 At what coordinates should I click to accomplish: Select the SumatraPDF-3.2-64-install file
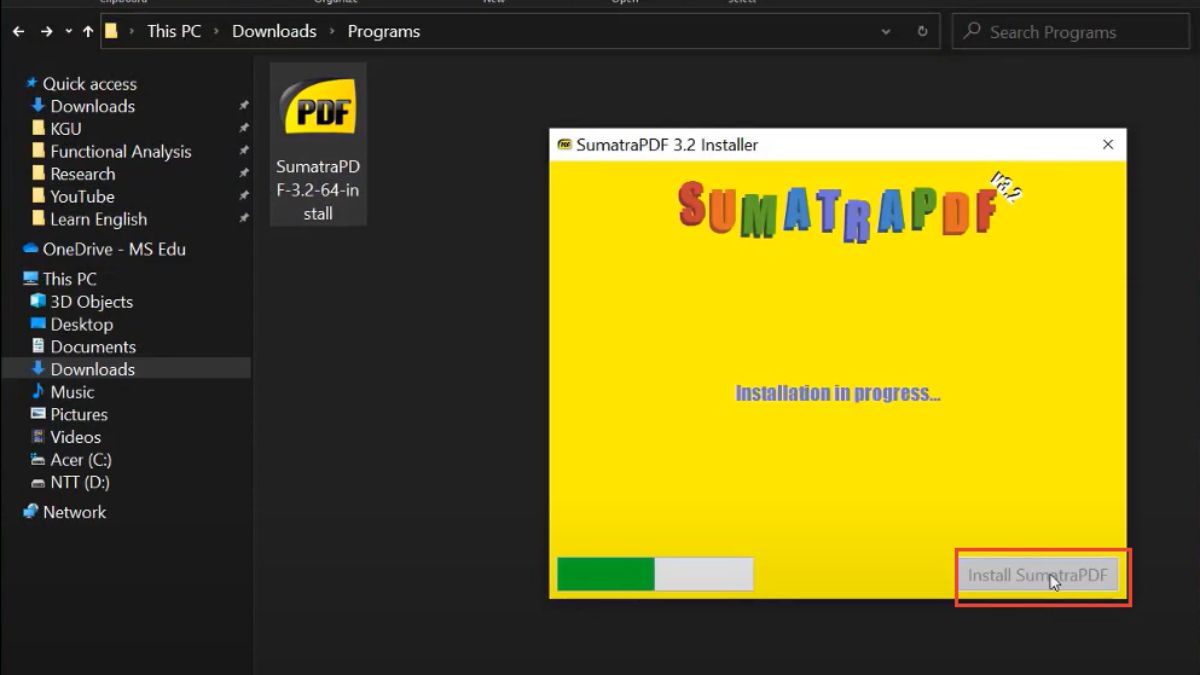click(x=318, y=144)
